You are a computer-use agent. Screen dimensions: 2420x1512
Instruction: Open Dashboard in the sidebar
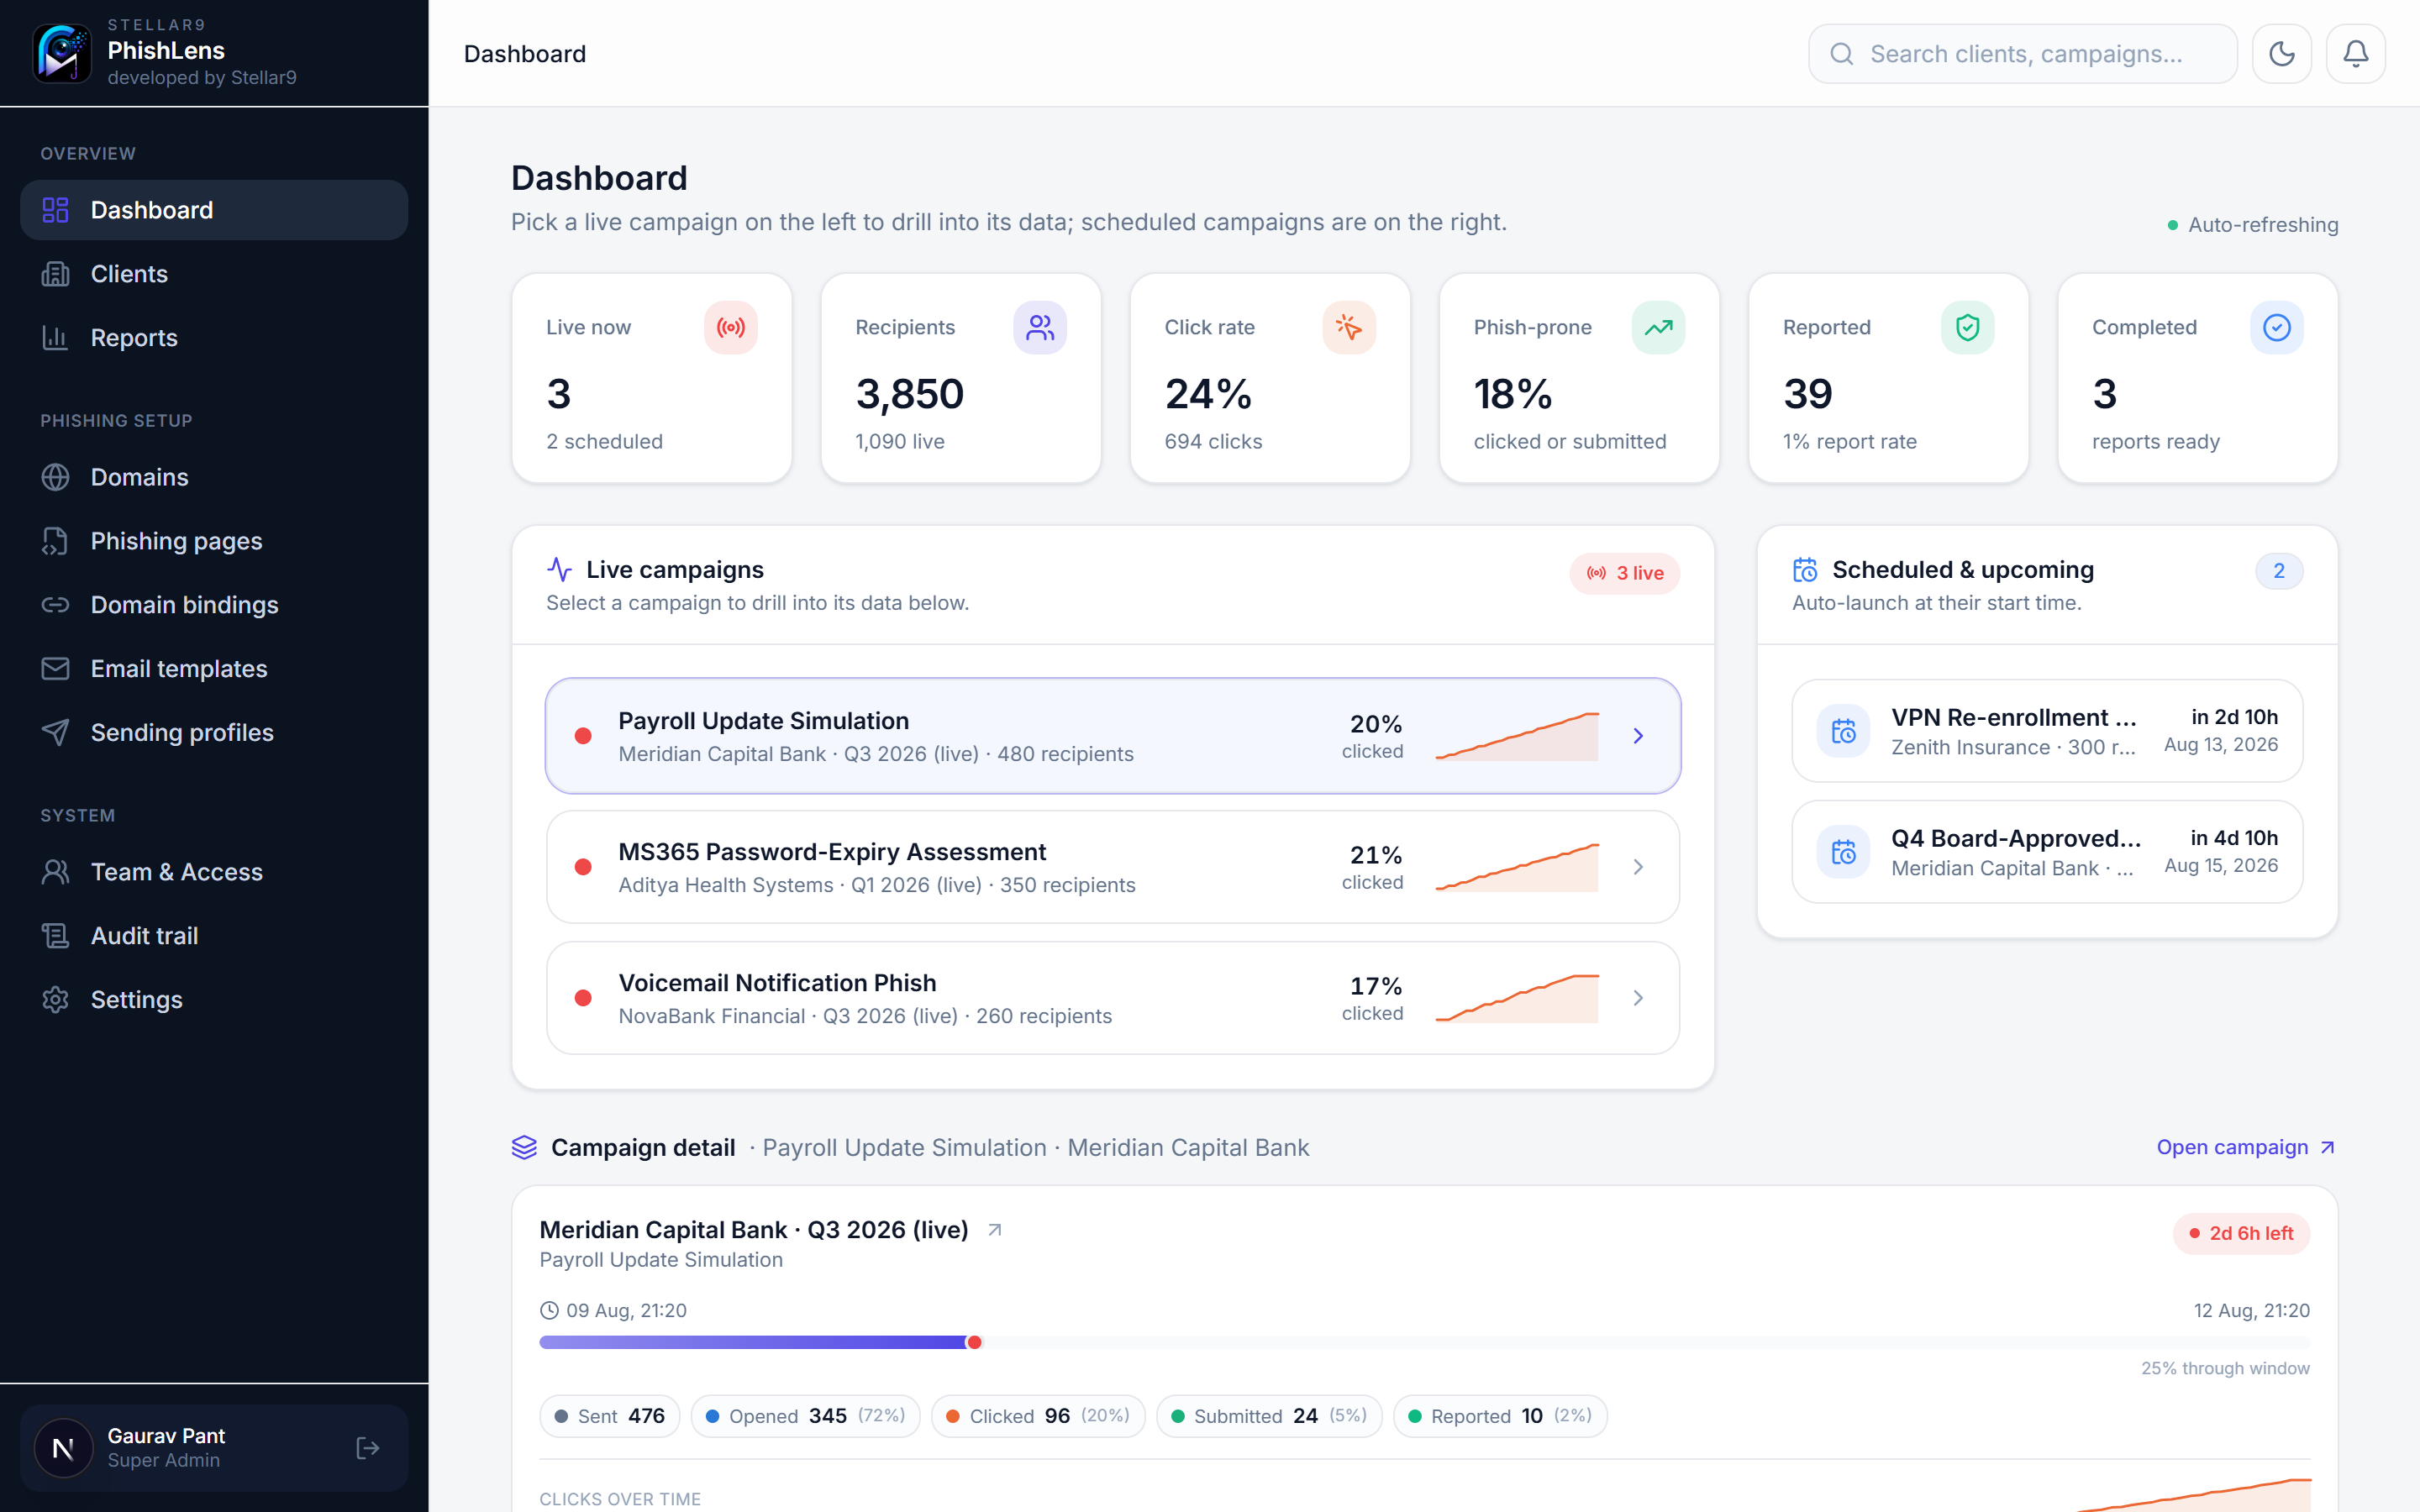click(214, 210)
